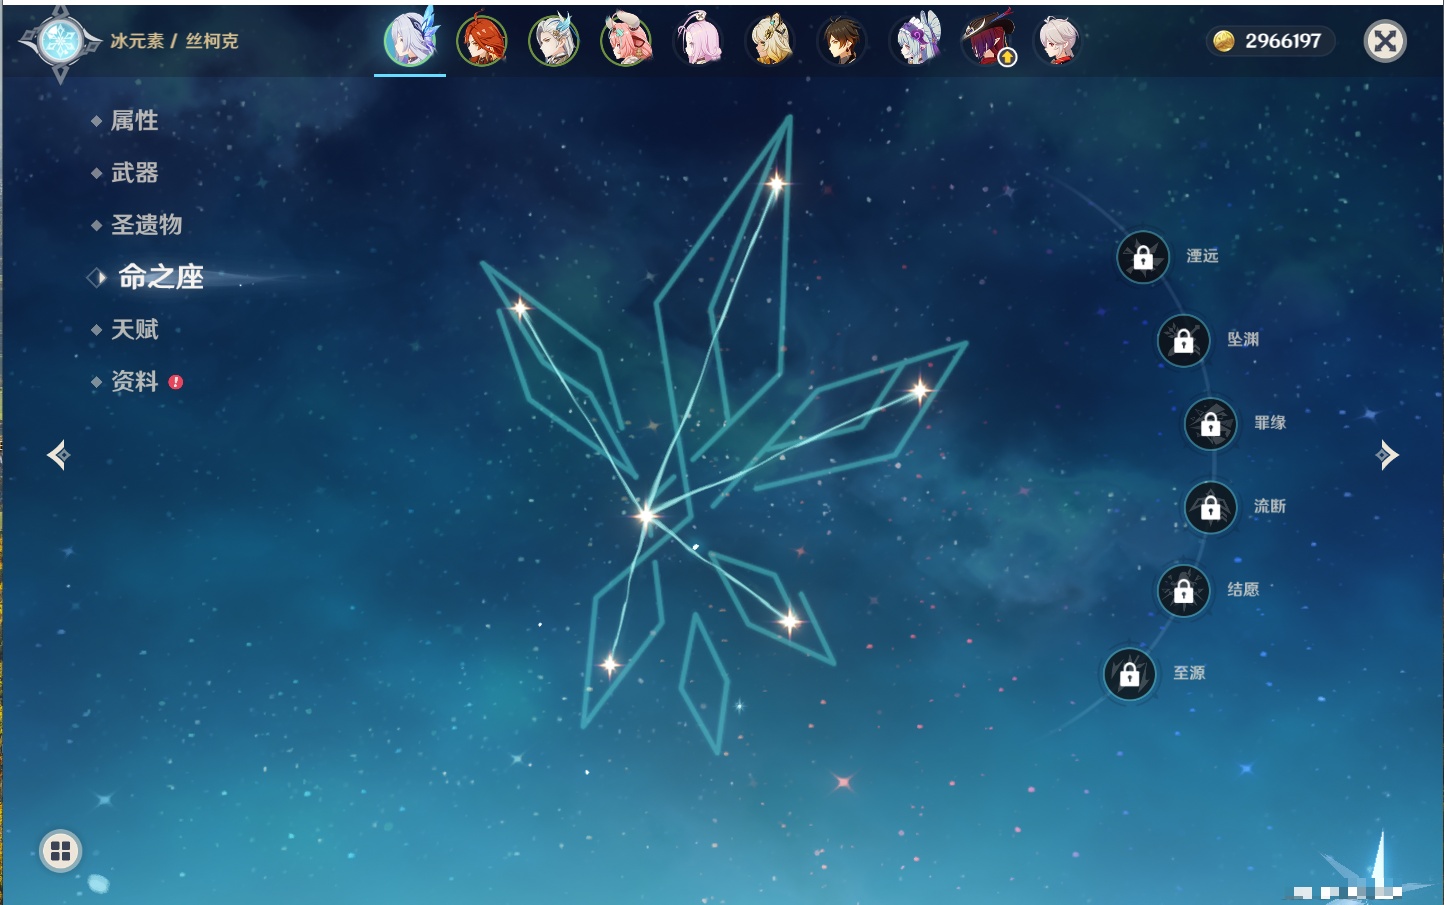Viewport: 1444px width, 905px height.
Task: Switch to the blonde-haired character avatar
Action: tap(770, 41)
